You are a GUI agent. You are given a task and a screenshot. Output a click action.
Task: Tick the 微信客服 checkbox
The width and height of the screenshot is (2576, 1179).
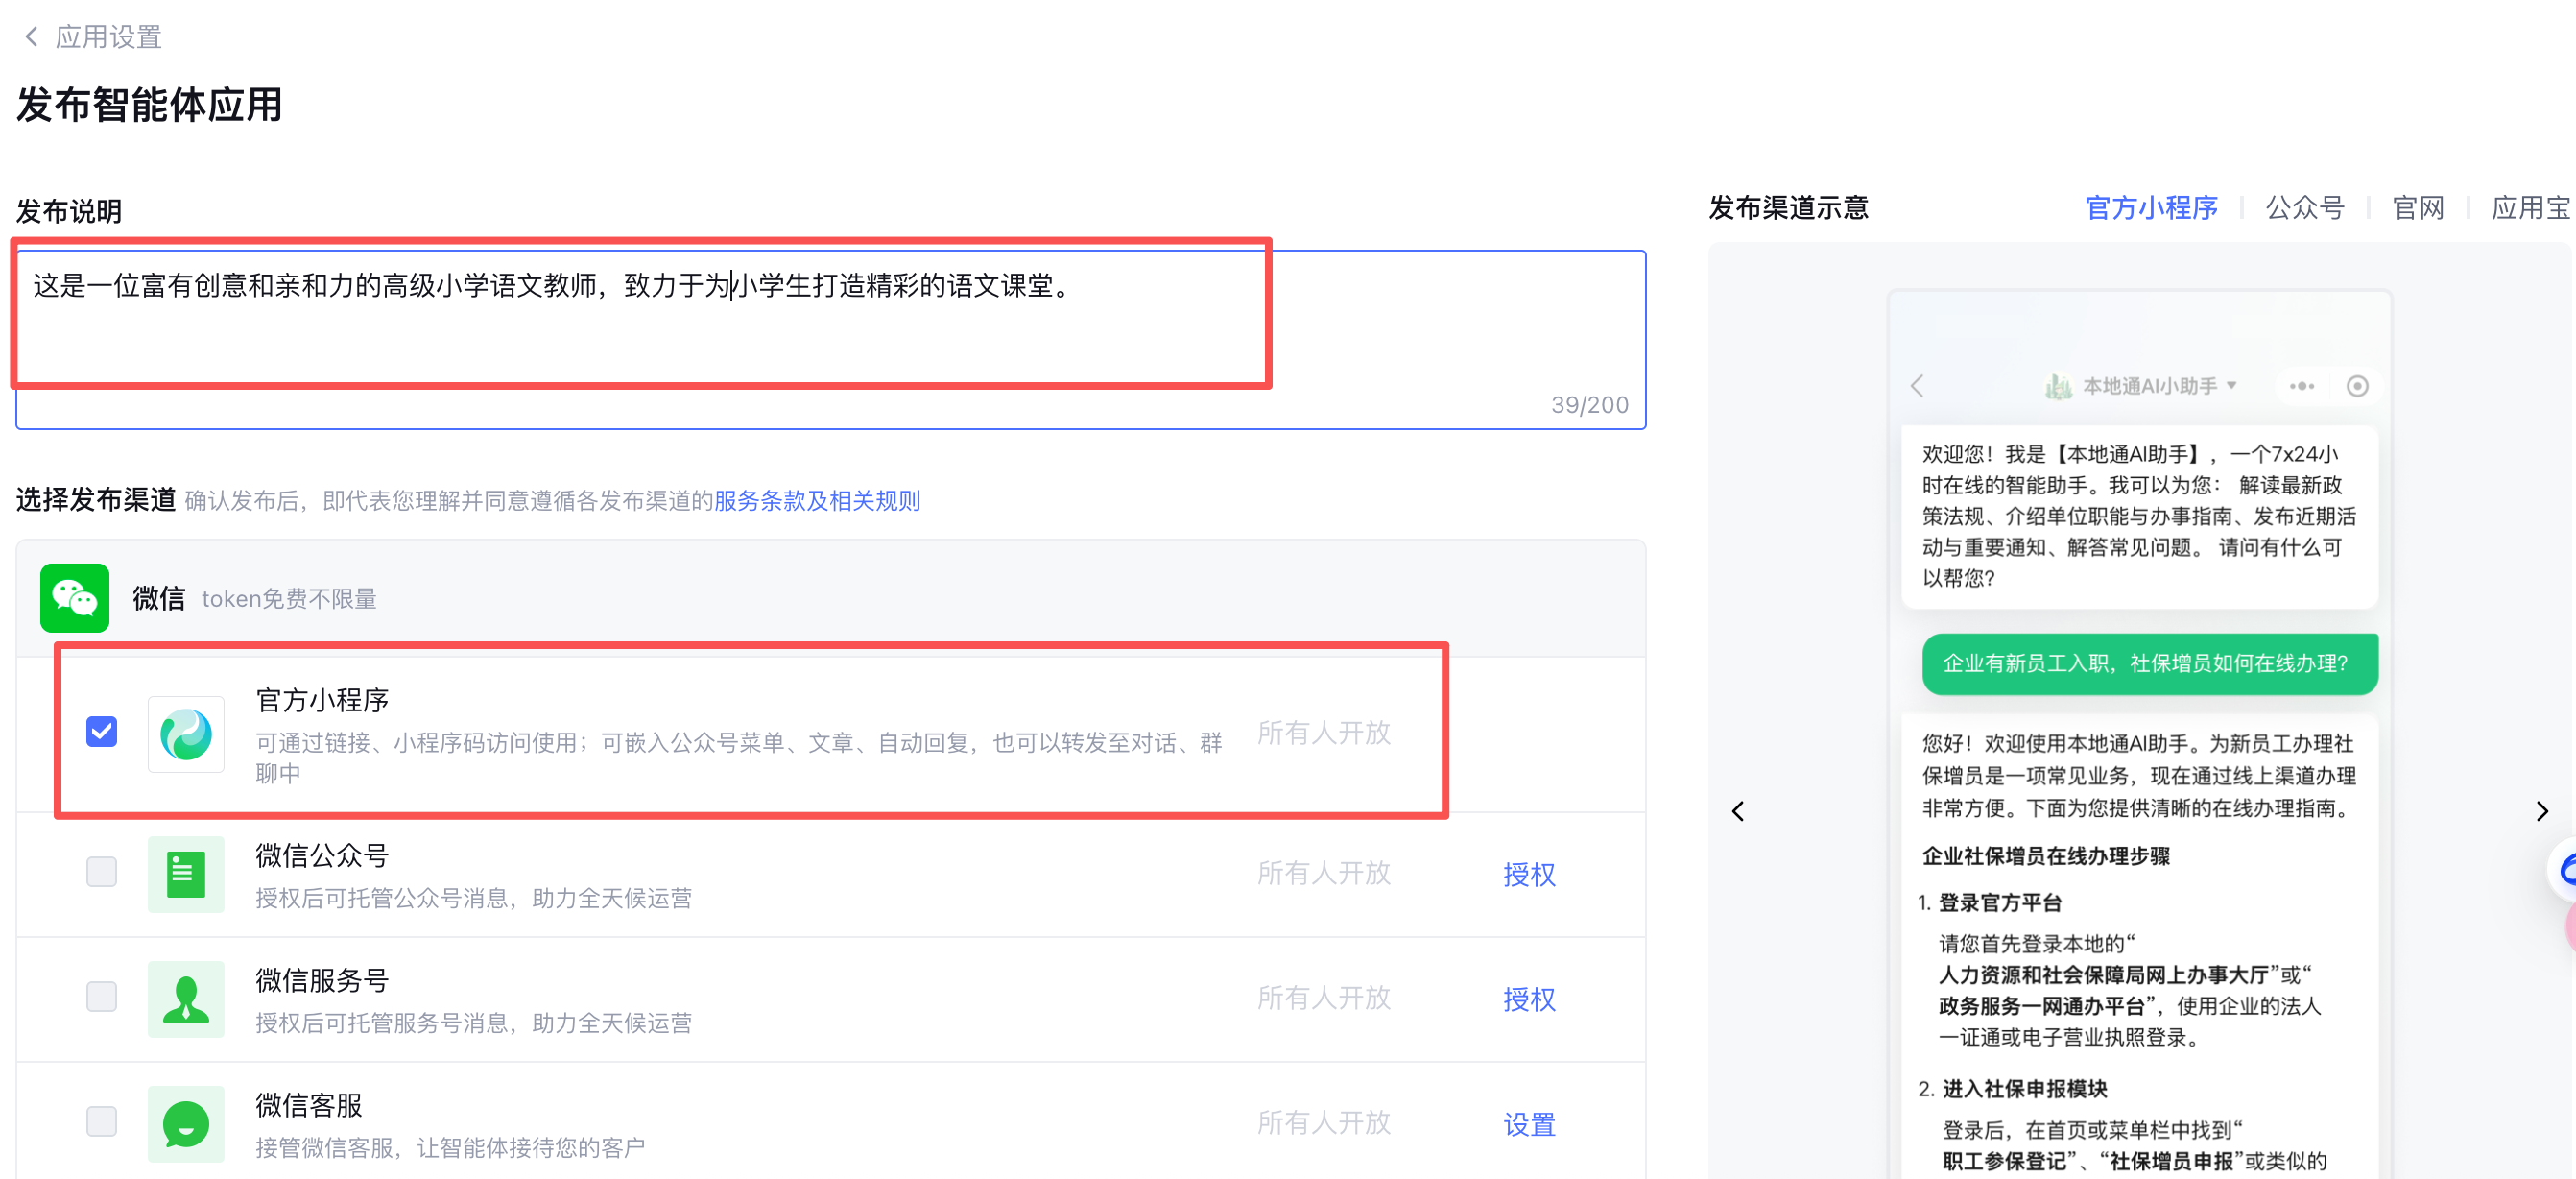[x=102, y=1122]
